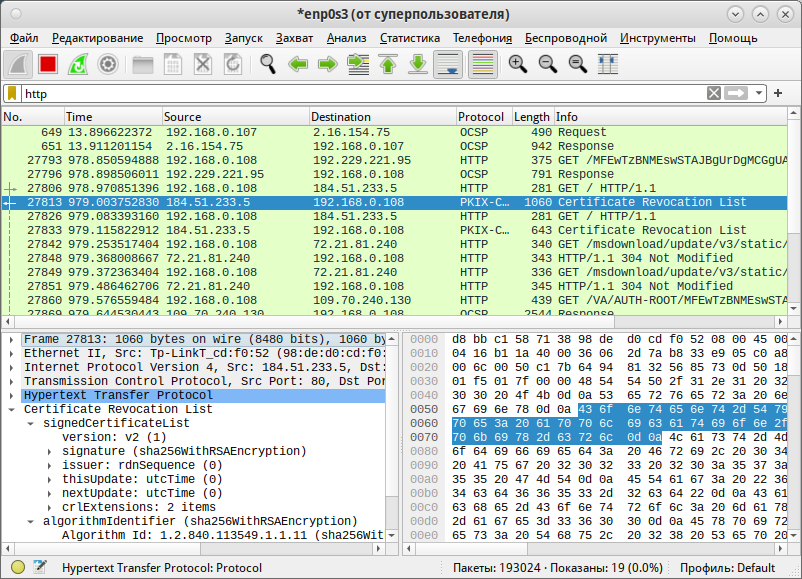This screenshot has height=579, width=802.
Task: Sort packets by Info column
Action: pos(671,117)
